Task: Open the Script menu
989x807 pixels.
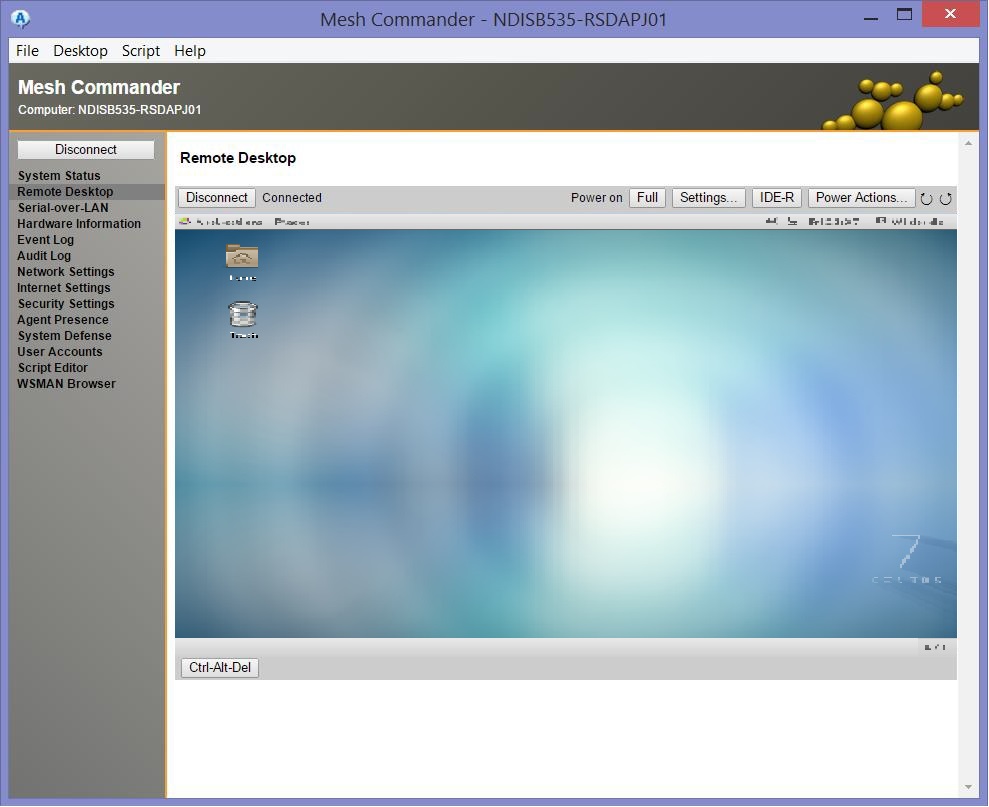Action: 141,50
